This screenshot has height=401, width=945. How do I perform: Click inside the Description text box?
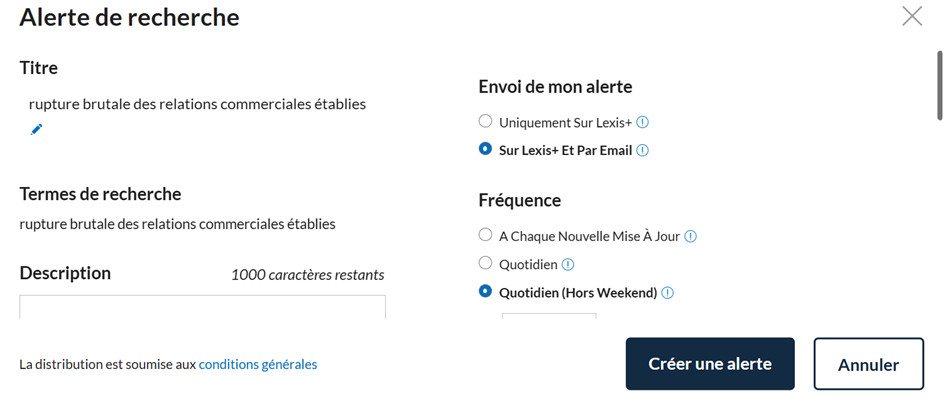[202, 307]
